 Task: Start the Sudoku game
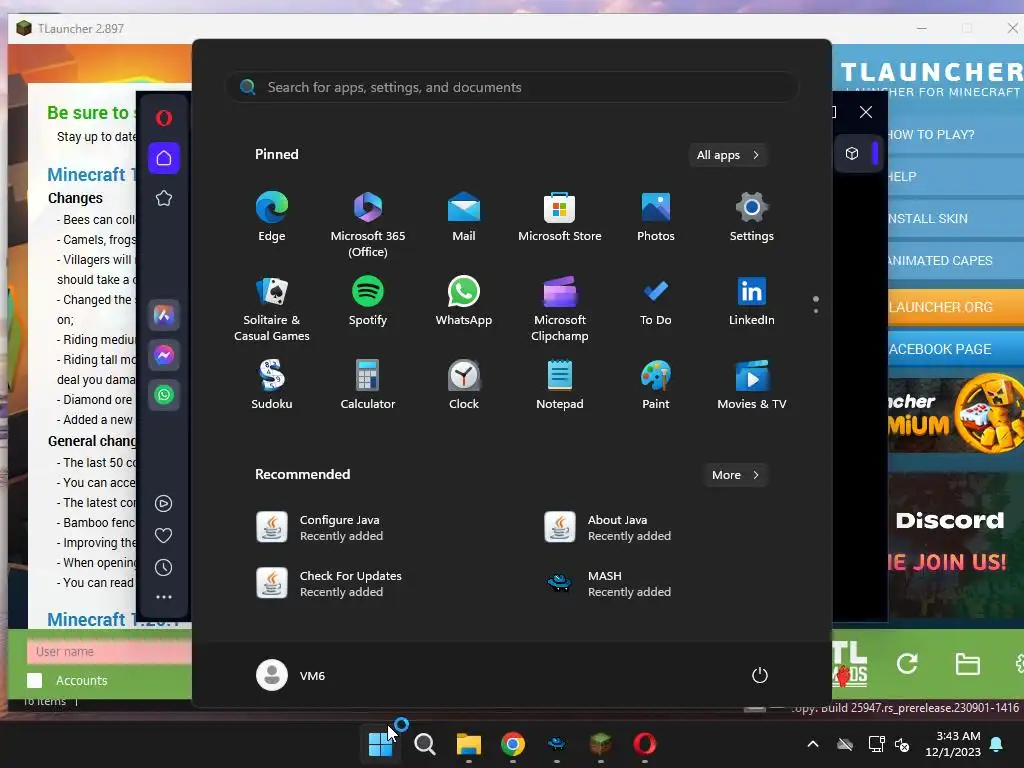272,385
